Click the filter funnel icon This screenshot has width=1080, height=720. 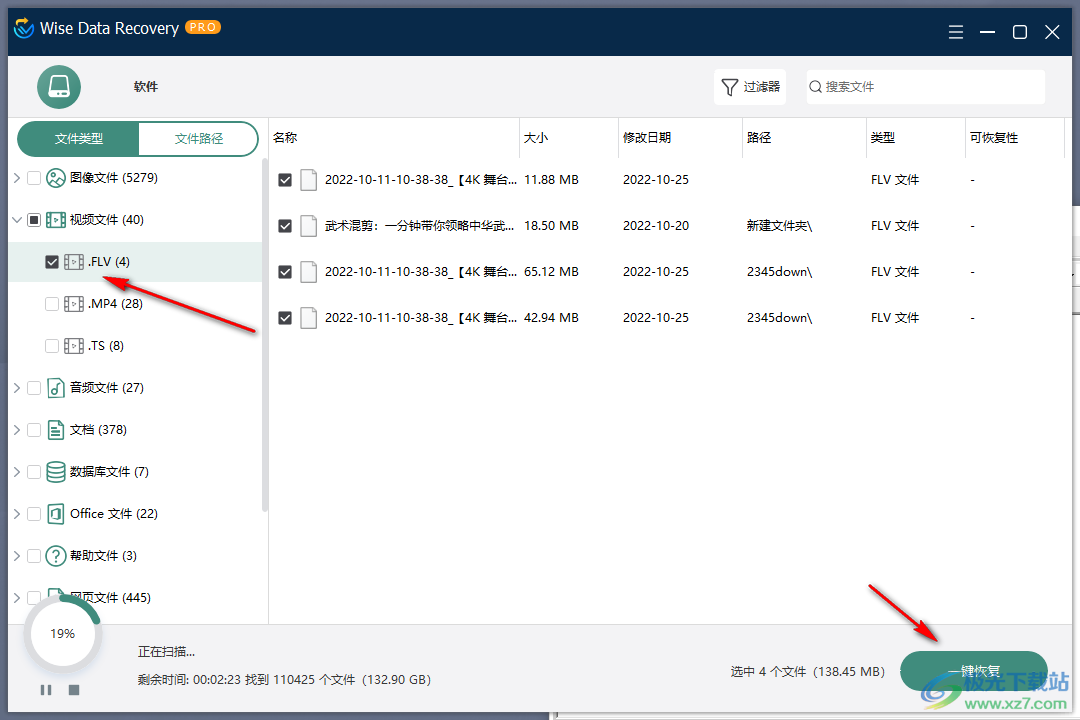coord(729,87)
